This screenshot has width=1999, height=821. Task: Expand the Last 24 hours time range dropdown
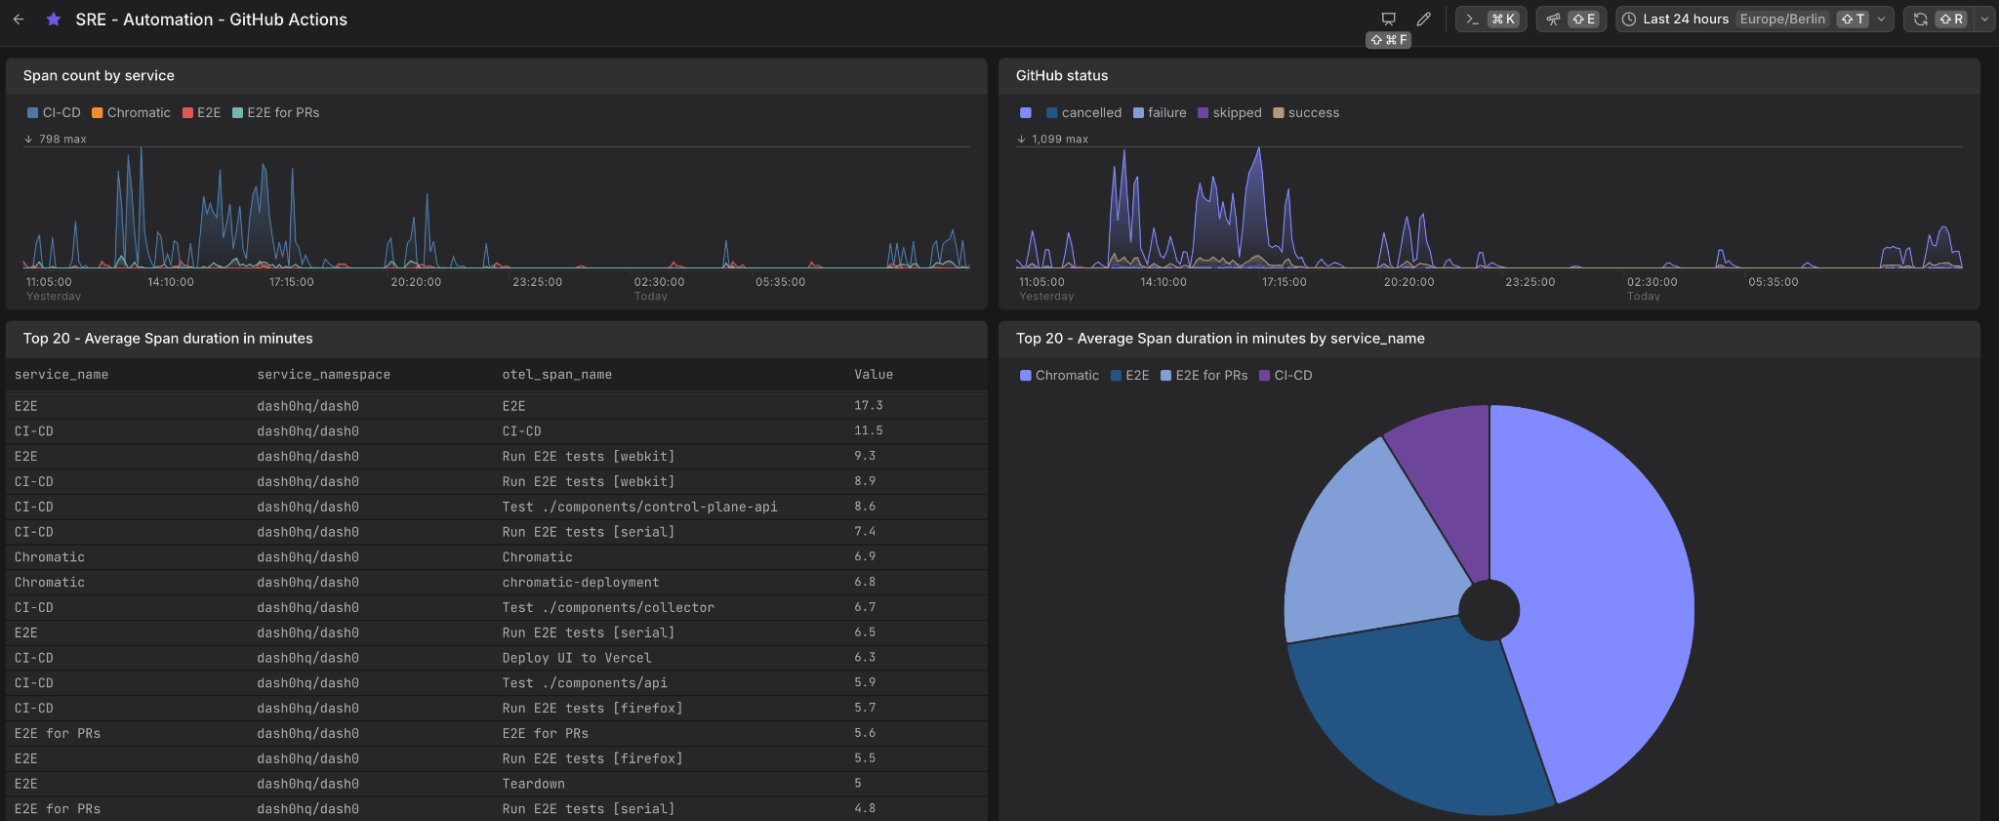tap(1881, 19)
